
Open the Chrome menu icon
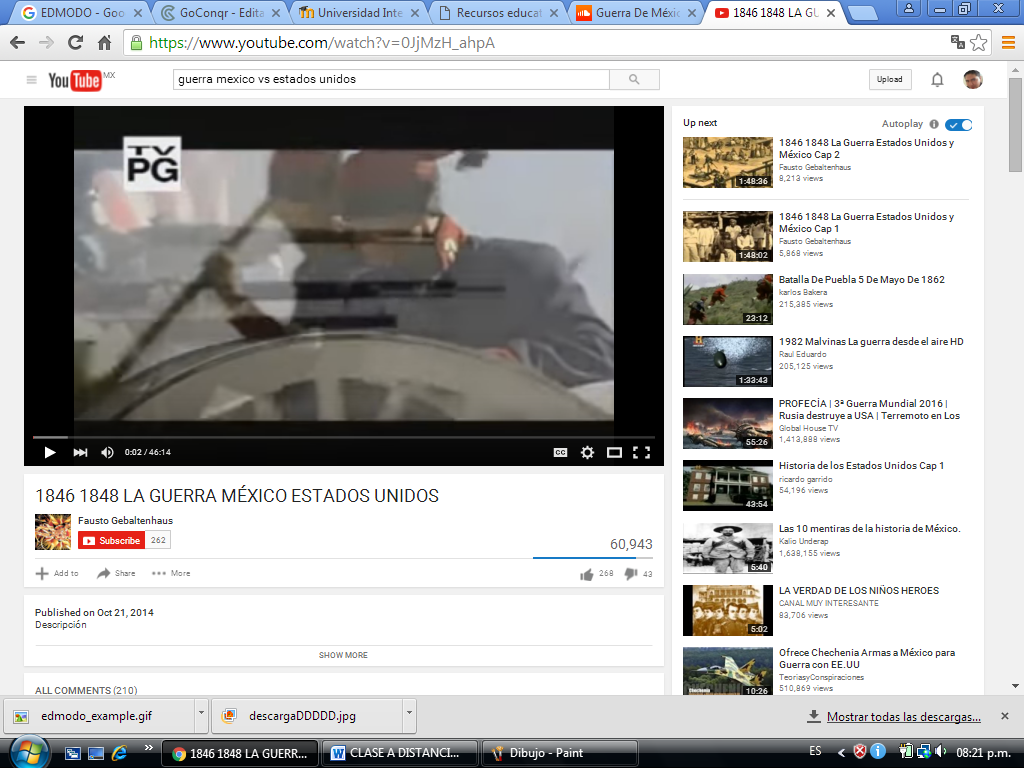tap(1008, 43)
